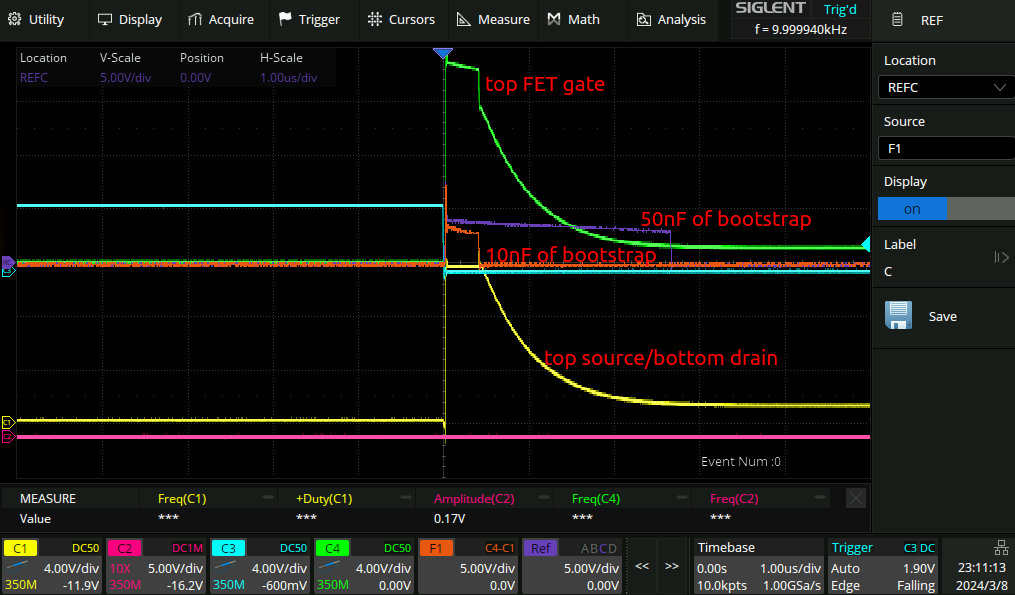Screen dimensions: 1015x595
Task: Close the measurement panel with X
Action: [856, 497]
